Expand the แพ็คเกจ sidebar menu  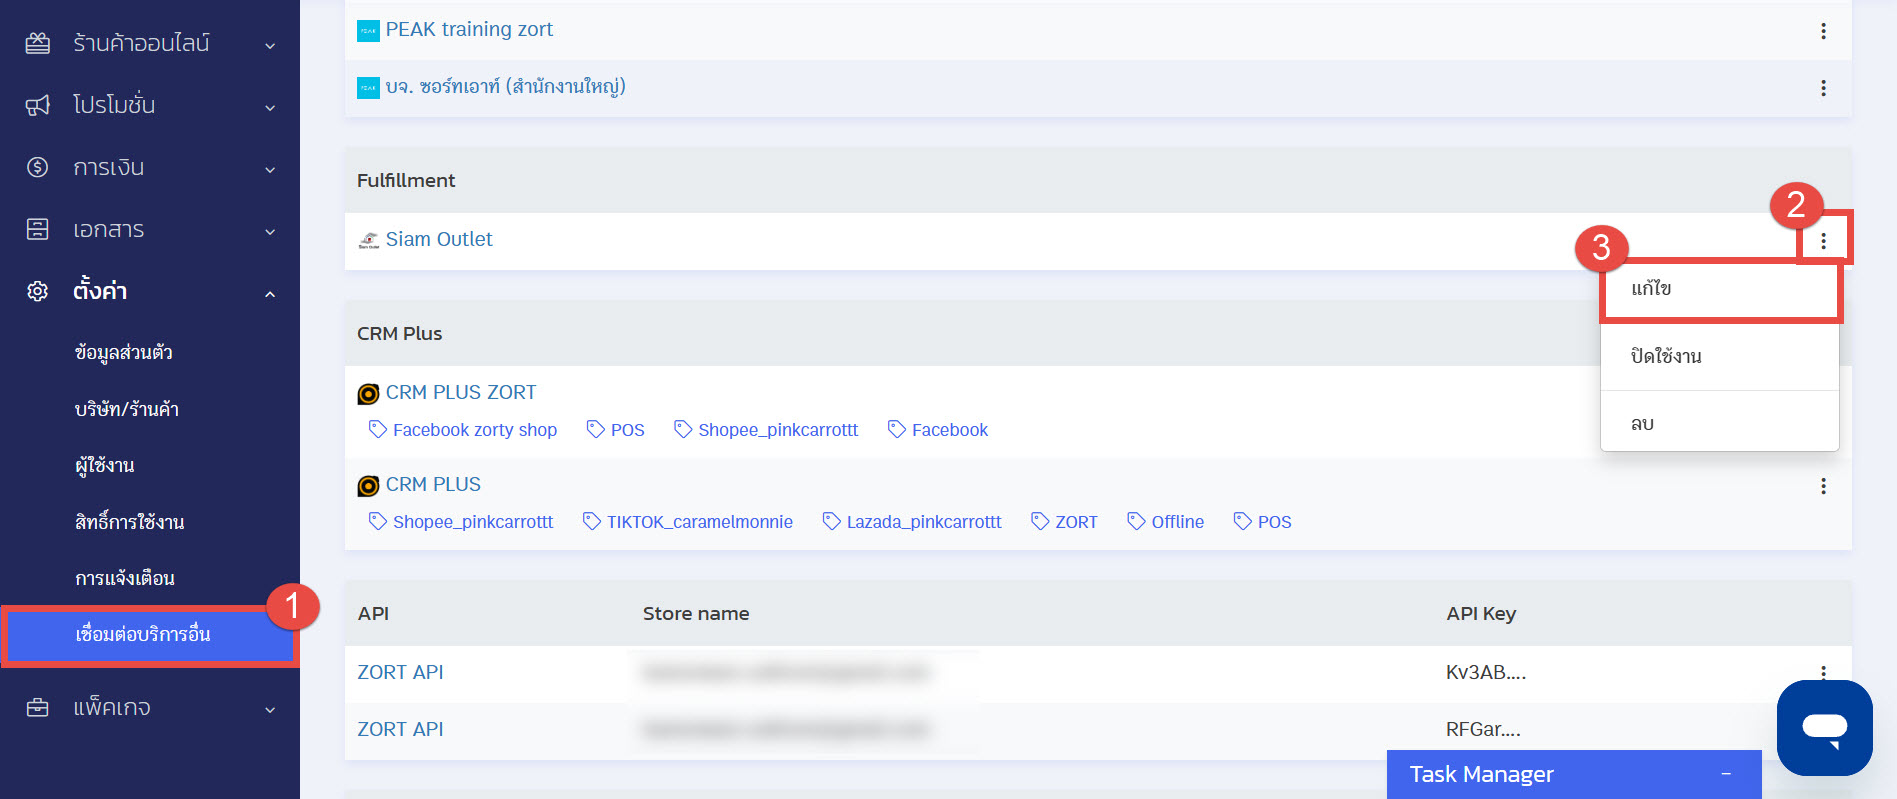click(270, 709)
